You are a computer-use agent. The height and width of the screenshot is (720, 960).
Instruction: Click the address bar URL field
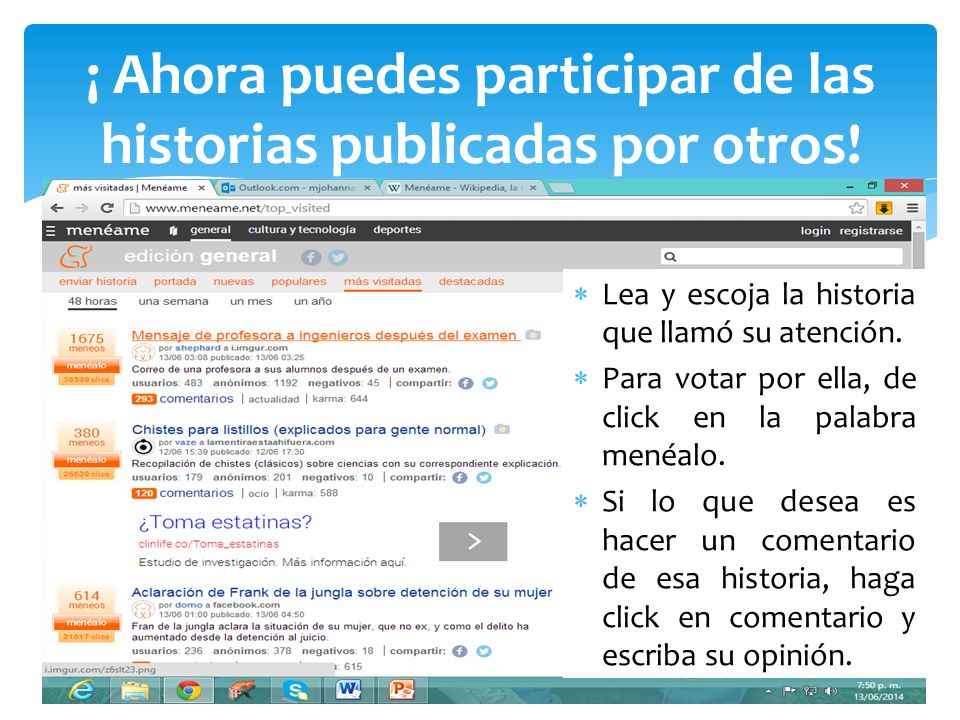[484, 208]
